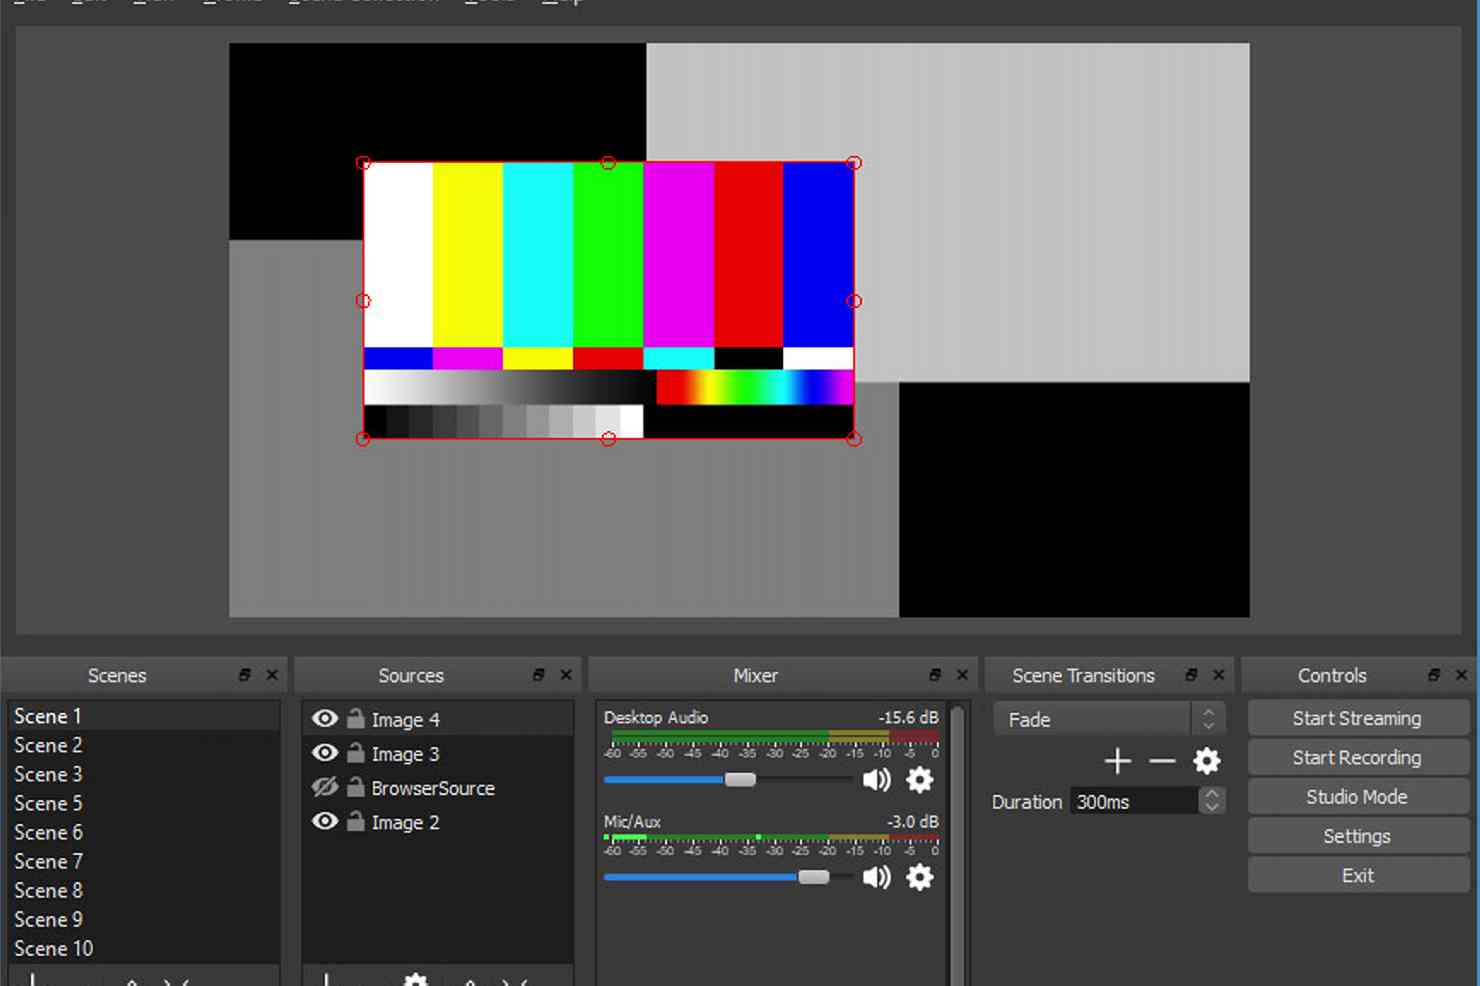Choose Scene 6
1480x986 pixels.
point(144,832)
